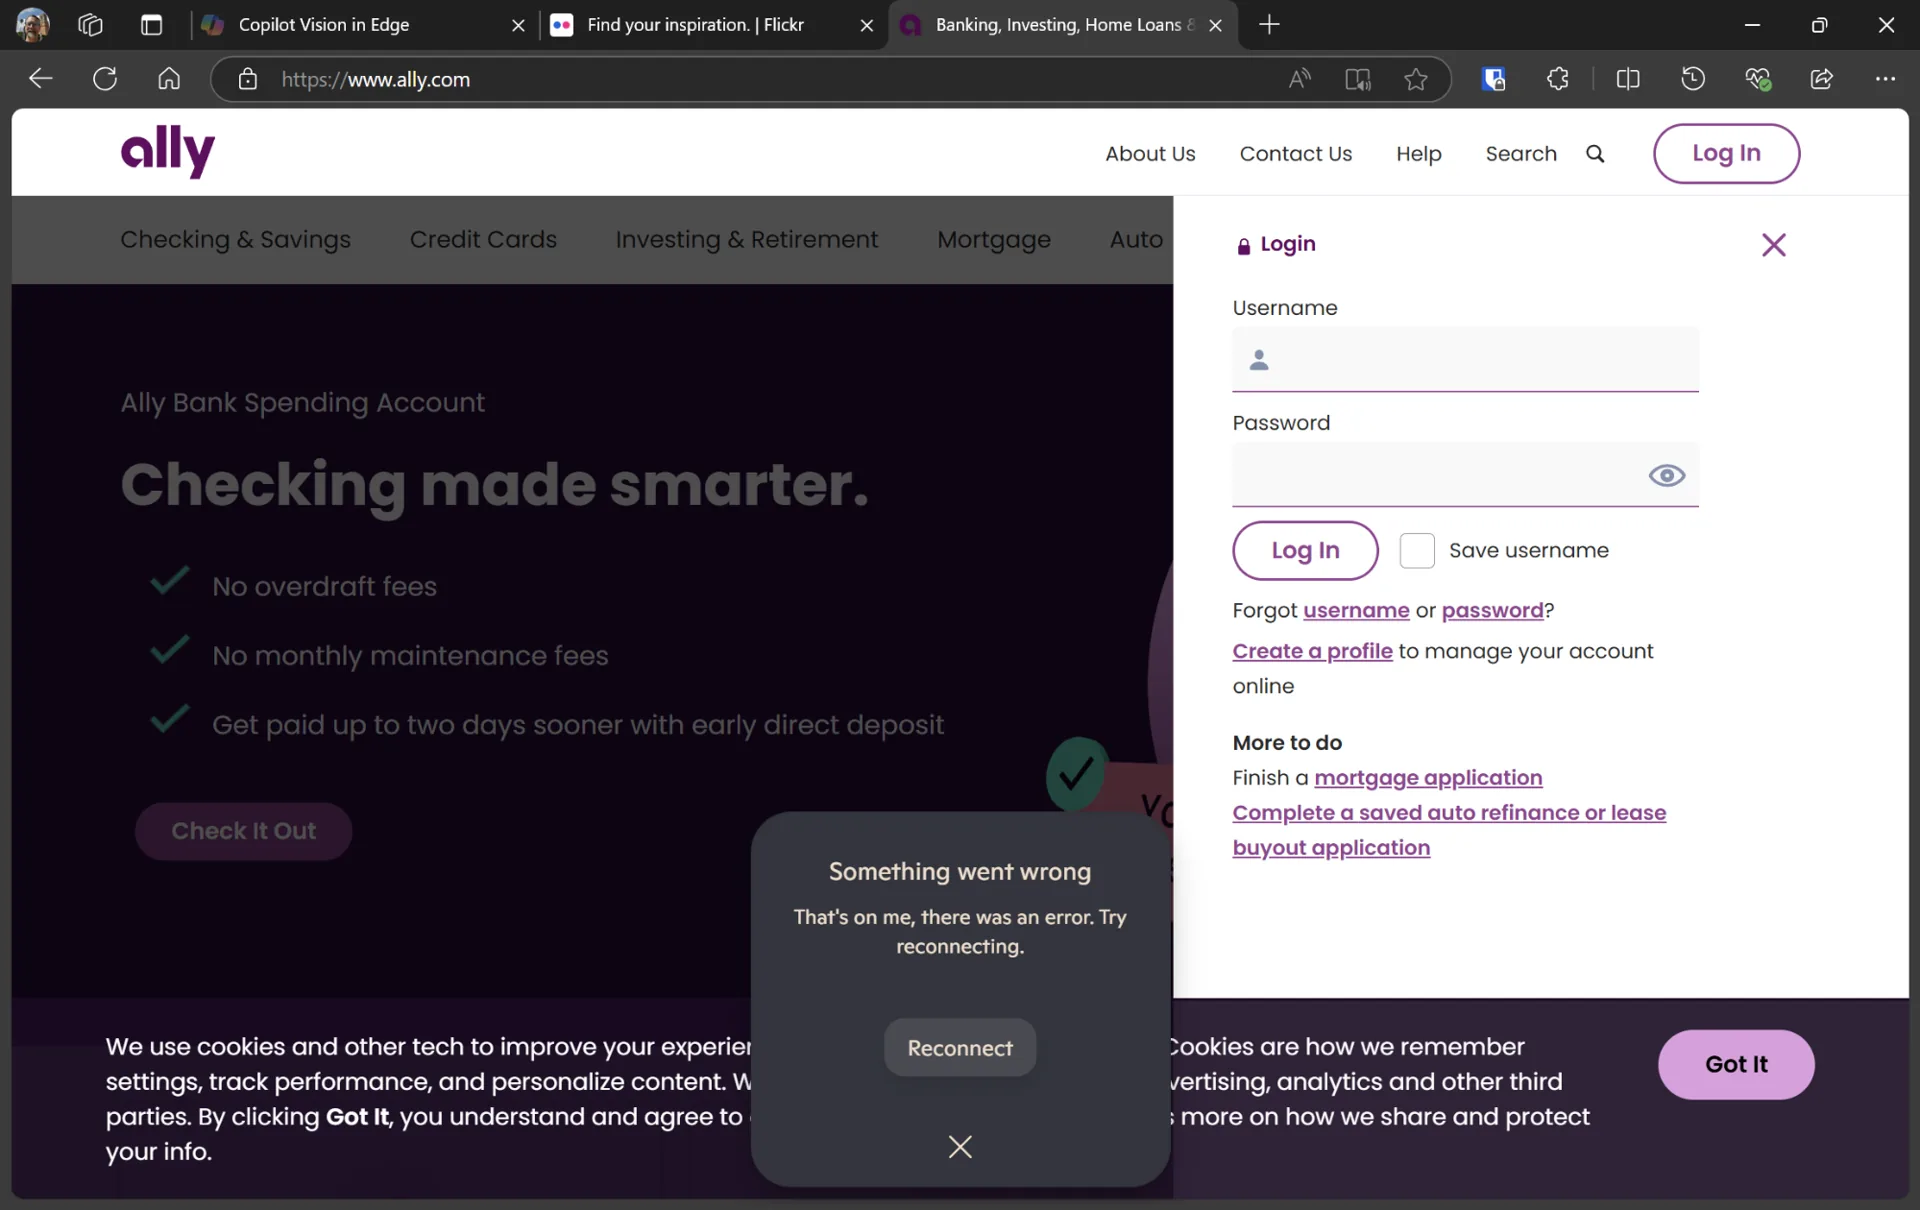The image size is (1920, 1210).
Task: Switch to the Flickr tab
Action: pos(712,25)
